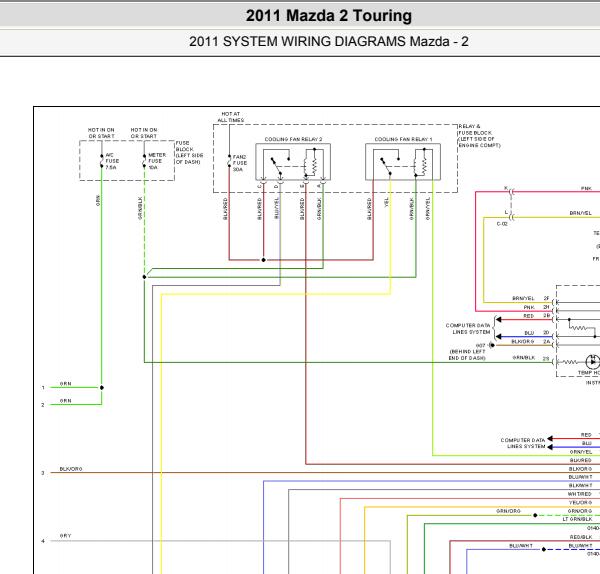Click the 'L' connector terminal label
Viewport: 600px width, 574px height.
506,212
